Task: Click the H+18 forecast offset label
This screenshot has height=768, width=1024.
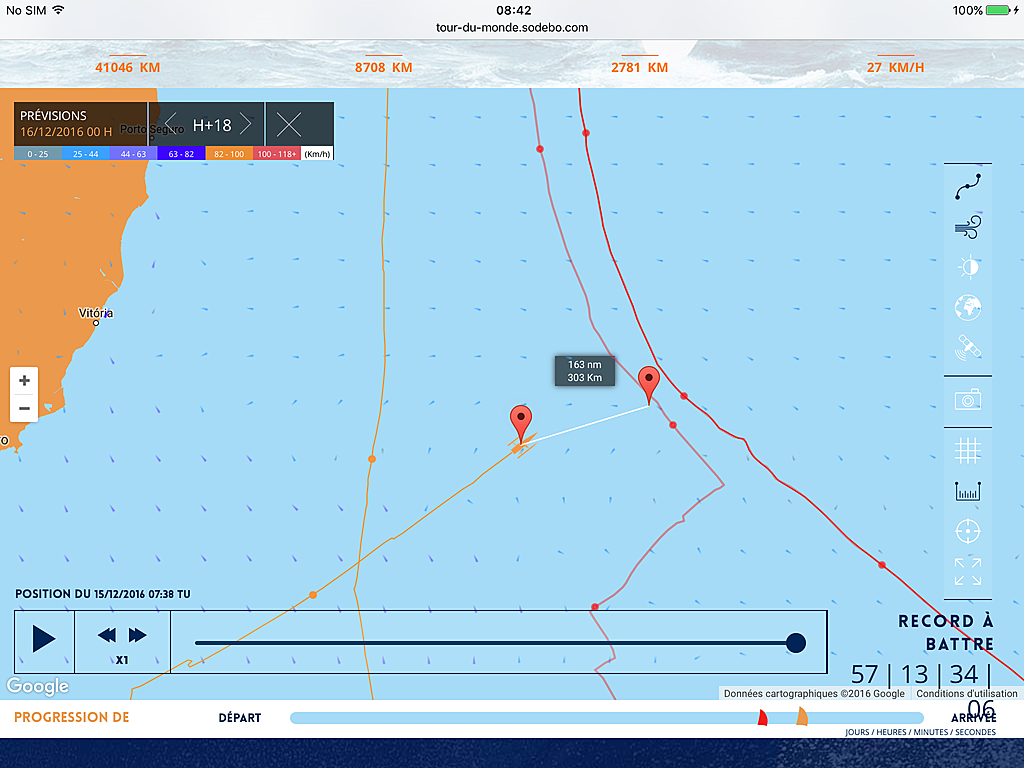Action: (212, 125)
